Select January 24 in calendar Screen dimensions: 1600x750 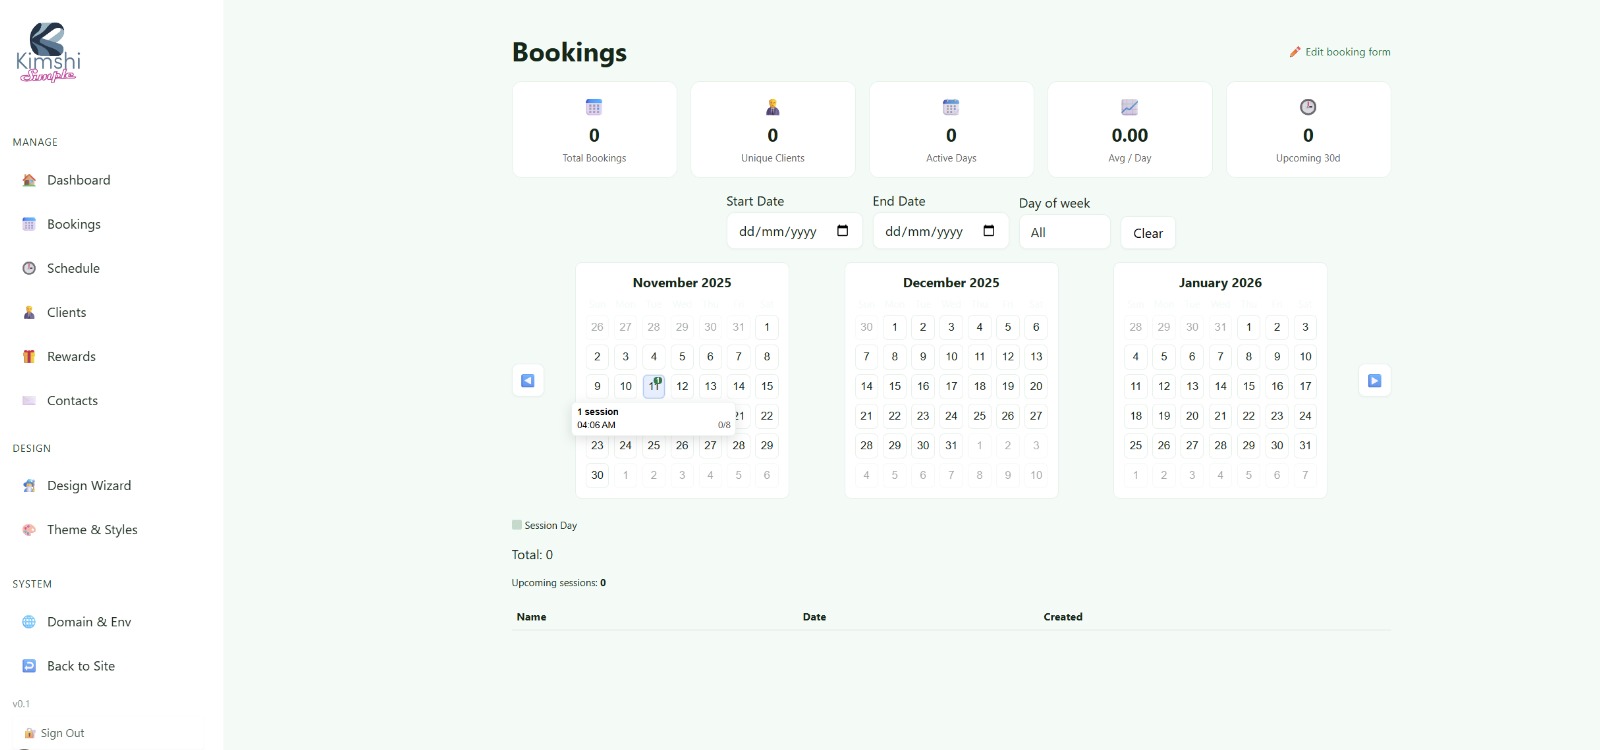click(1305, 416)
